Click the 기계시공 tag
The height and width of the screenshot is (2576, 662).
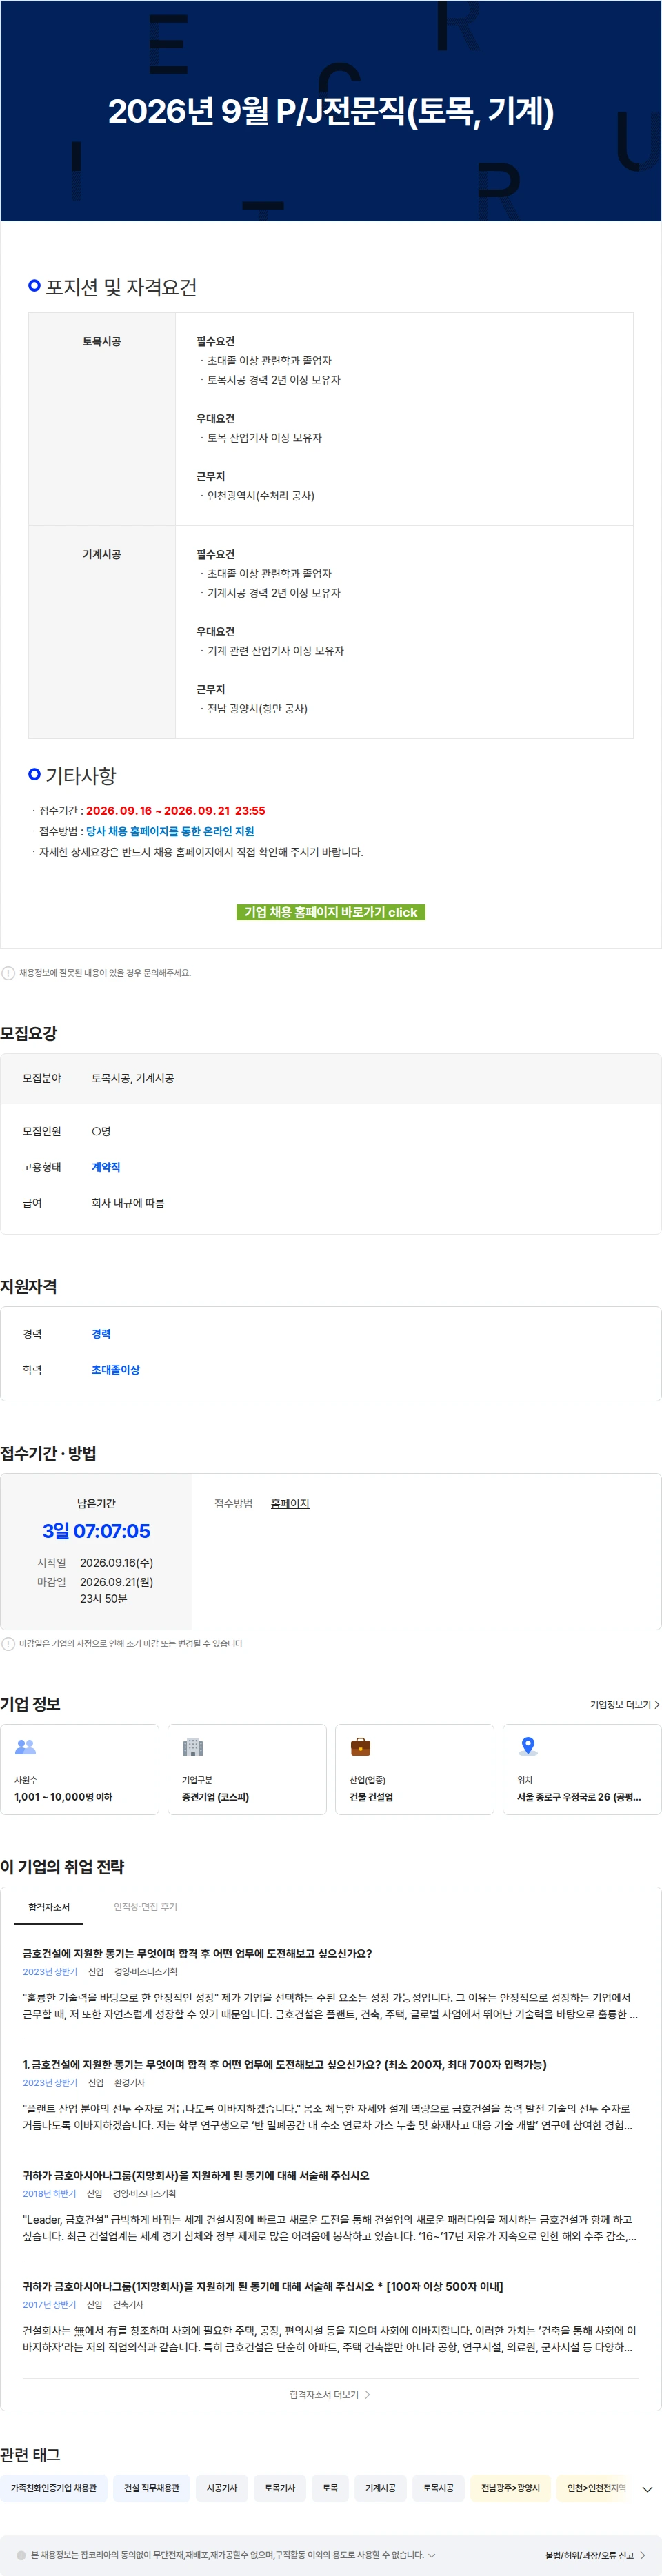[380, 2488]
